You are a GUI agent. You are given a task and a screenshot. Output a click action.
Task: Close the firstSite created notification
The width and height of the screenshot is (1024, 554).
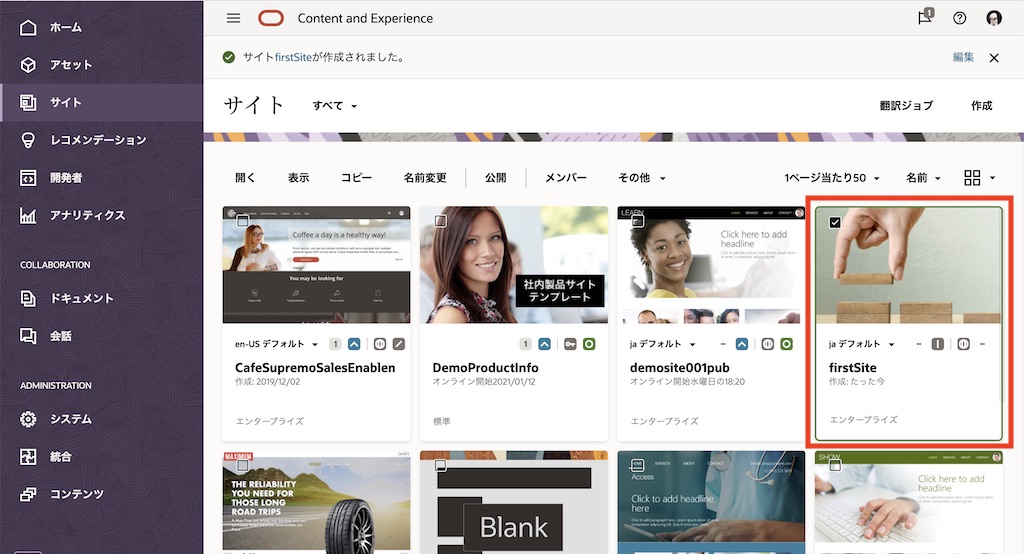994,58
